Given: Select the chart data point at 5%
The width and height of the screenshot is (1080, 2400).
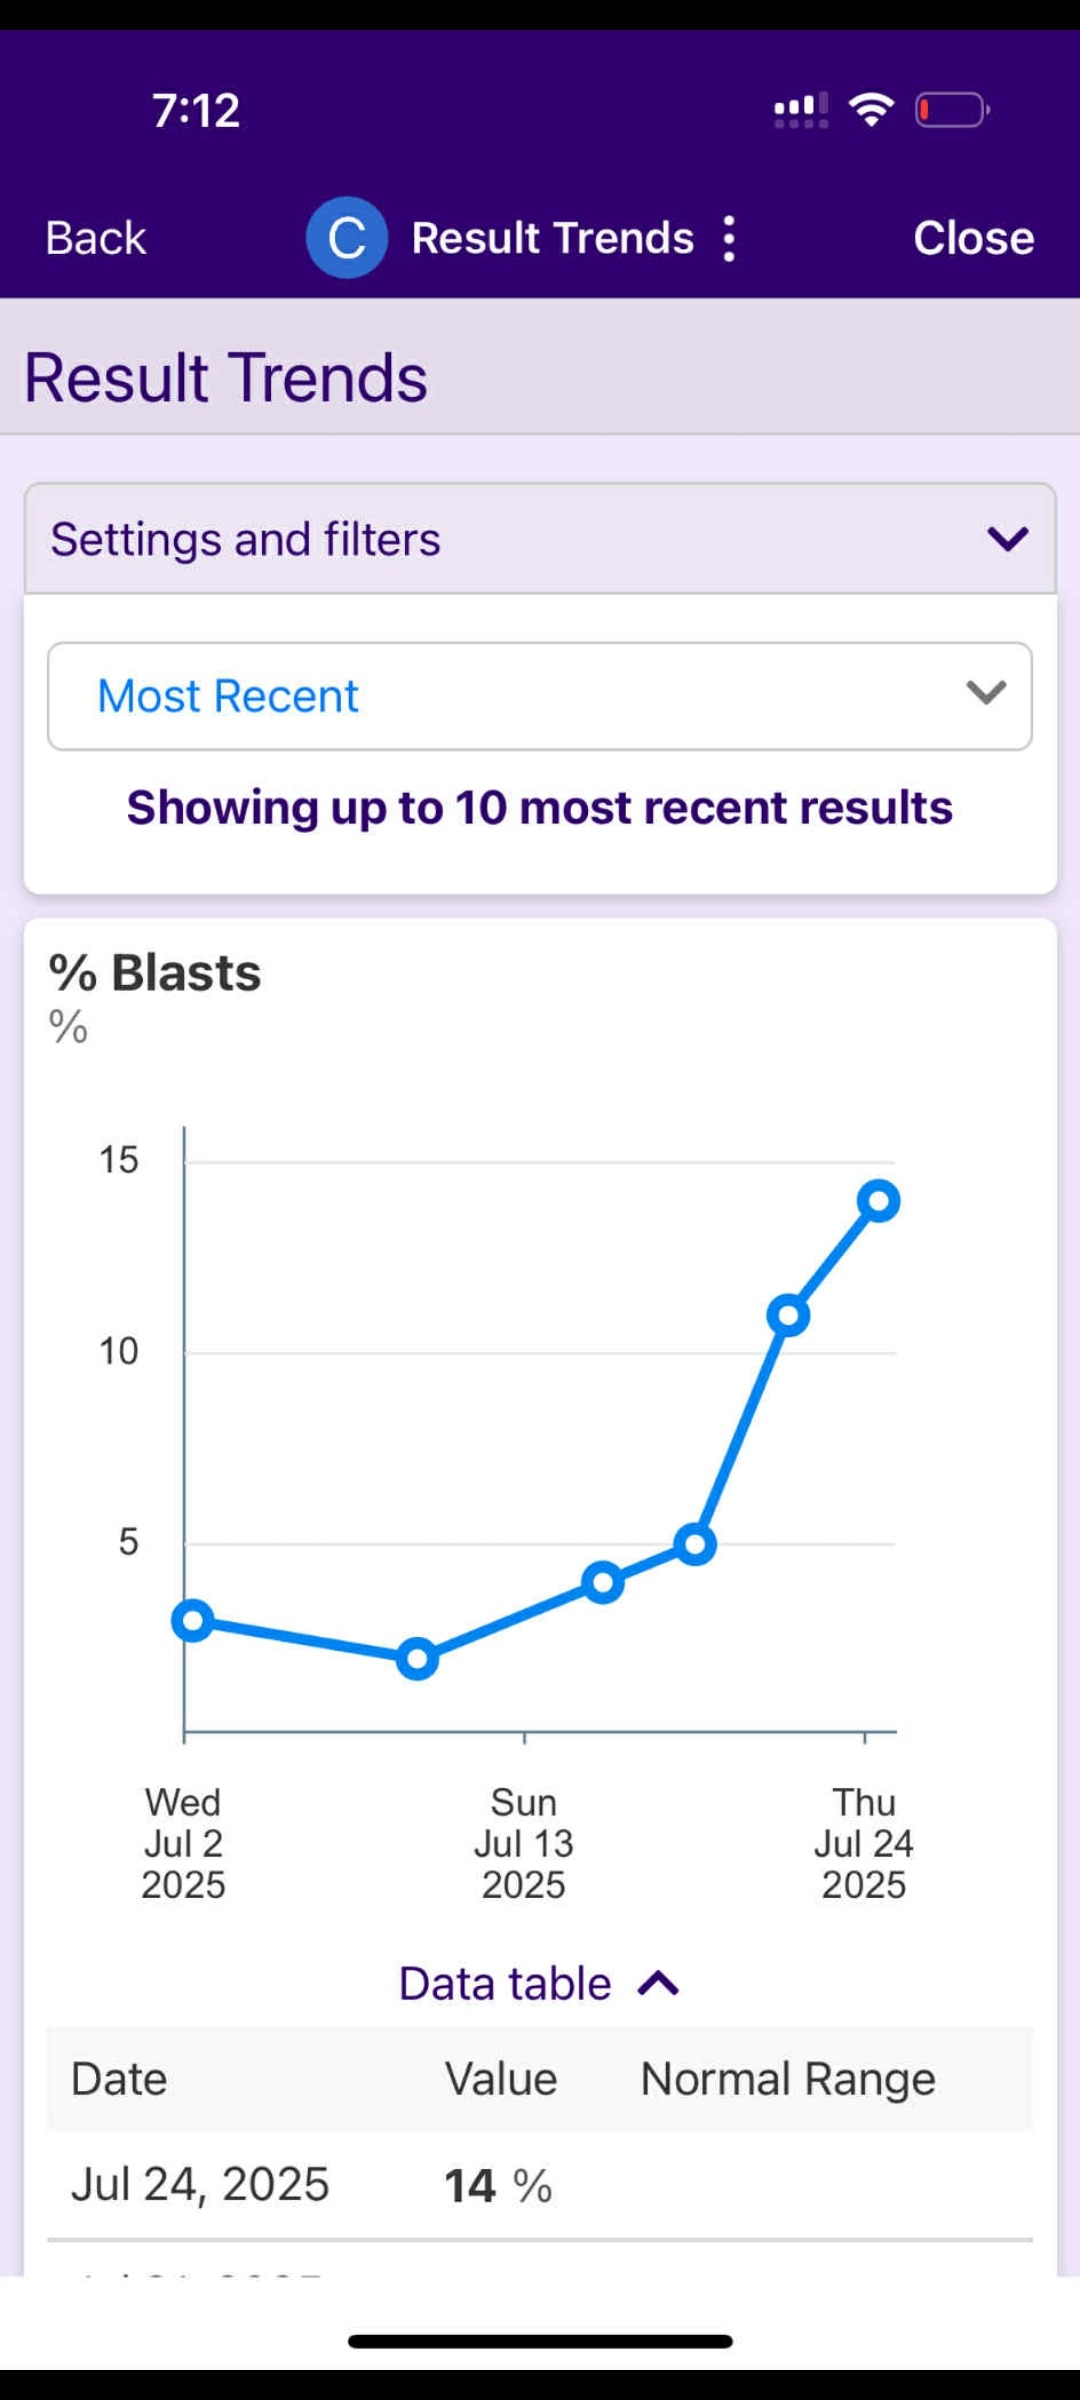Looking at the screenshot, I should click(x=695, y=1544).
